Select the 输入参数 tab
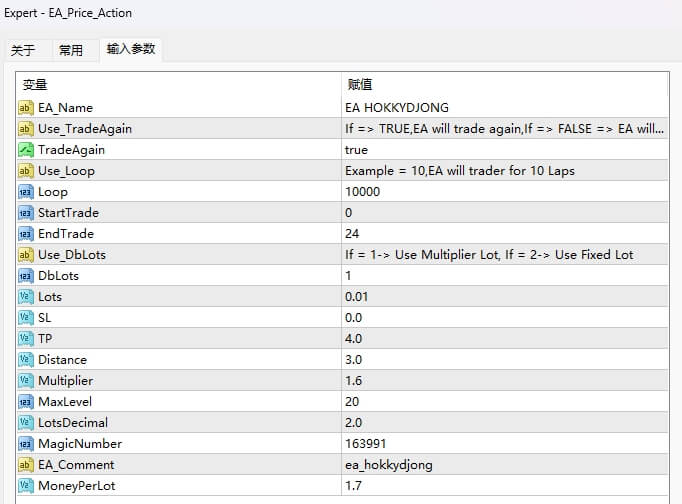 point(131,49)
